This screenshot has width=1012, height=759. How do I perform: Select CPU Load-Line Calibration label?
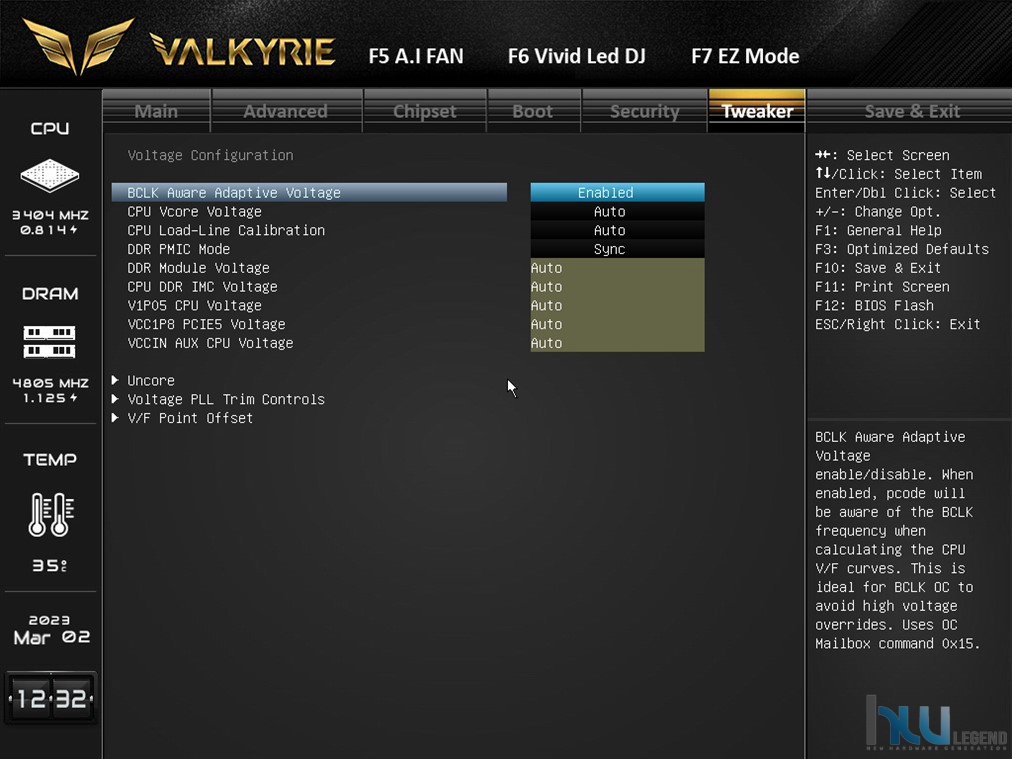(x=226, y=230)
